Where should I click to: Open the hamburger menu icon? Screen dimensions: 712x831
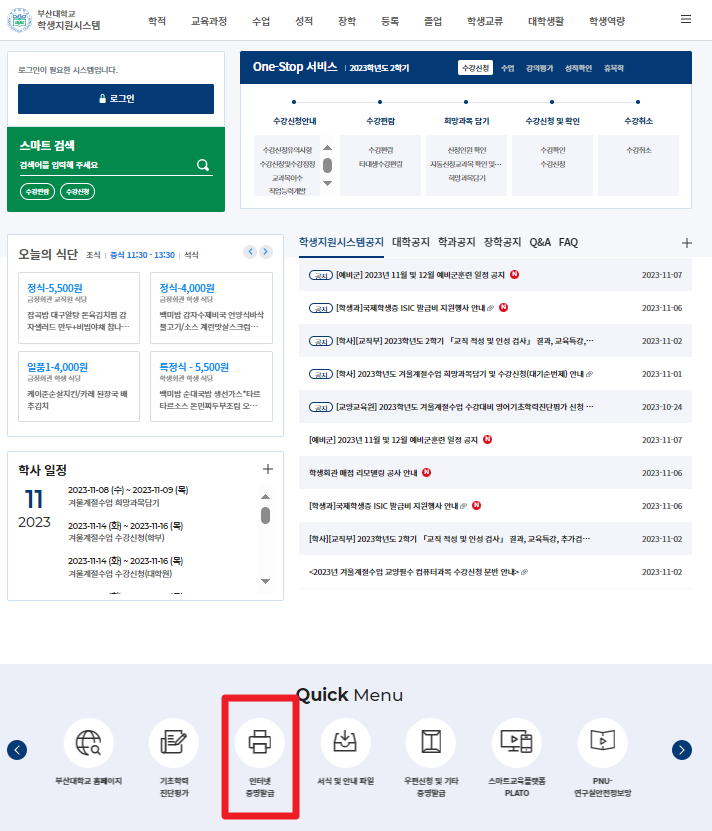coord(685,20)
